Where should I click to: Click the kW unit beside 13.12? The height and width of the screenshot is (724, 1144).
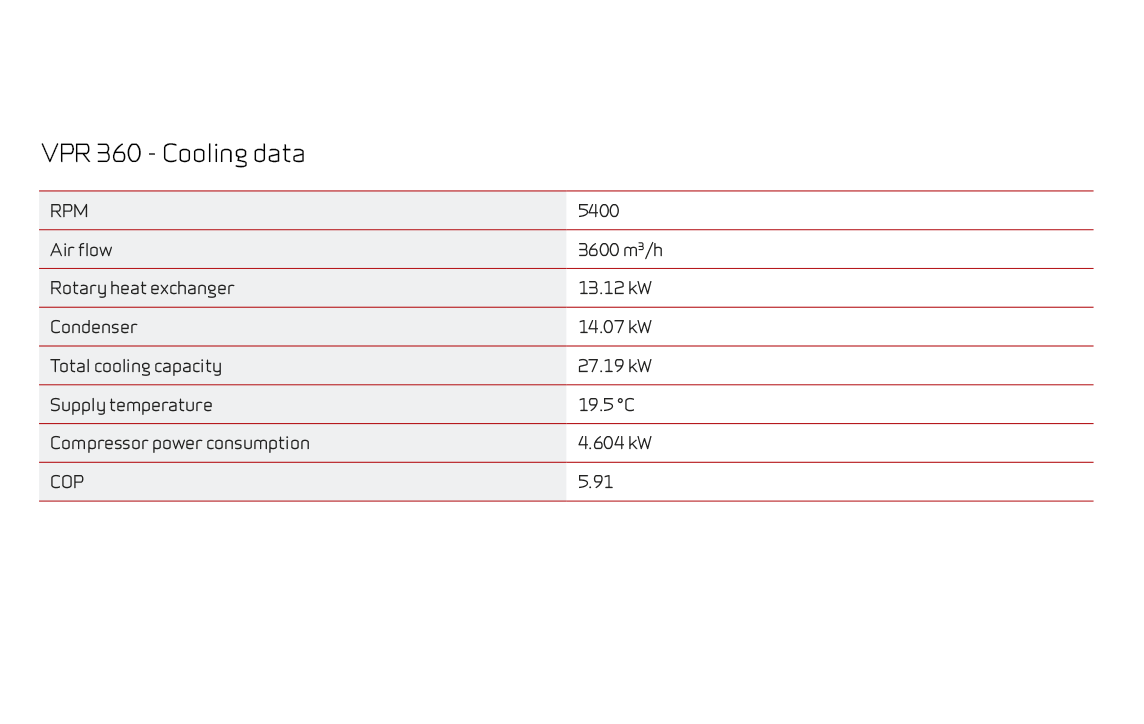(x=640, y=288)
